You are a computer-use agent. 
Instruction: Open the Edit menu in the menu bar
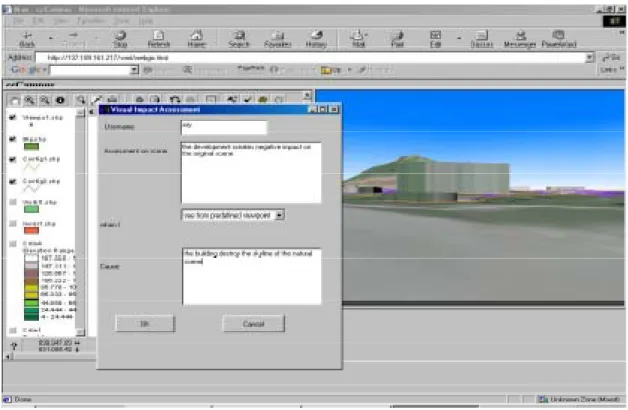point(38,21)
